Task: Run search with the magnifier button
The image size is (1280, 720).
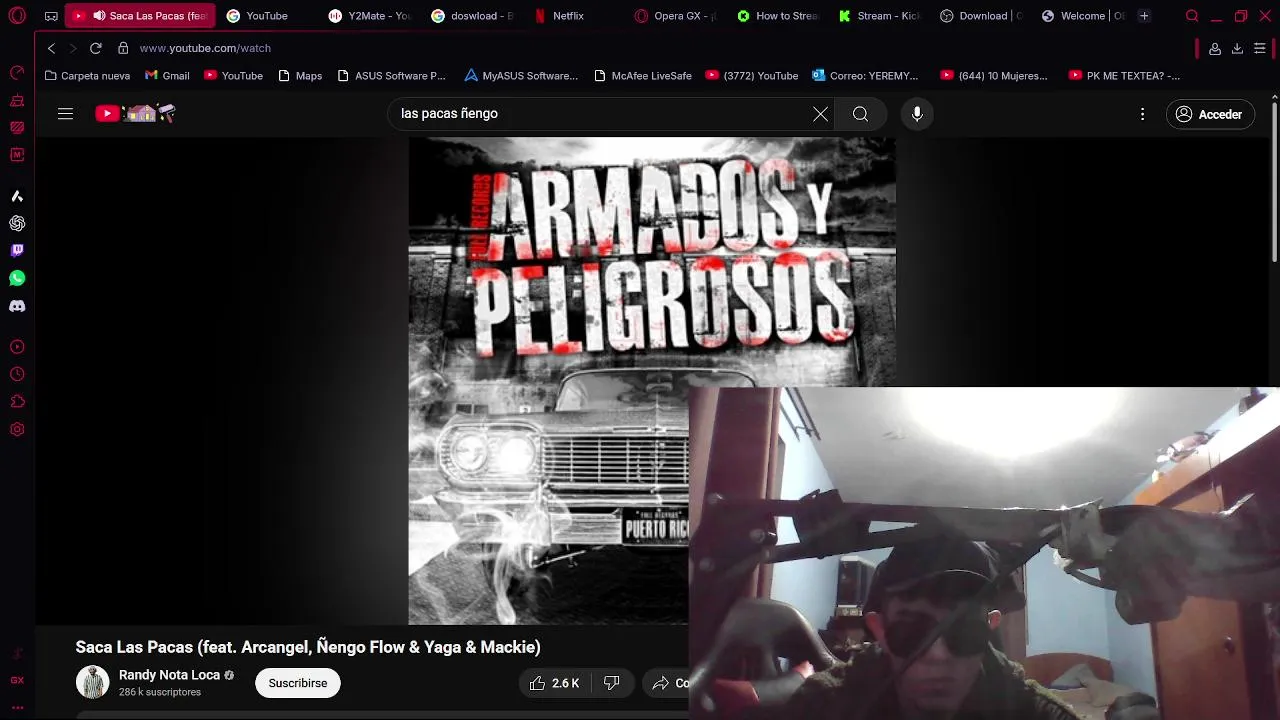Action: click(860, 114)
